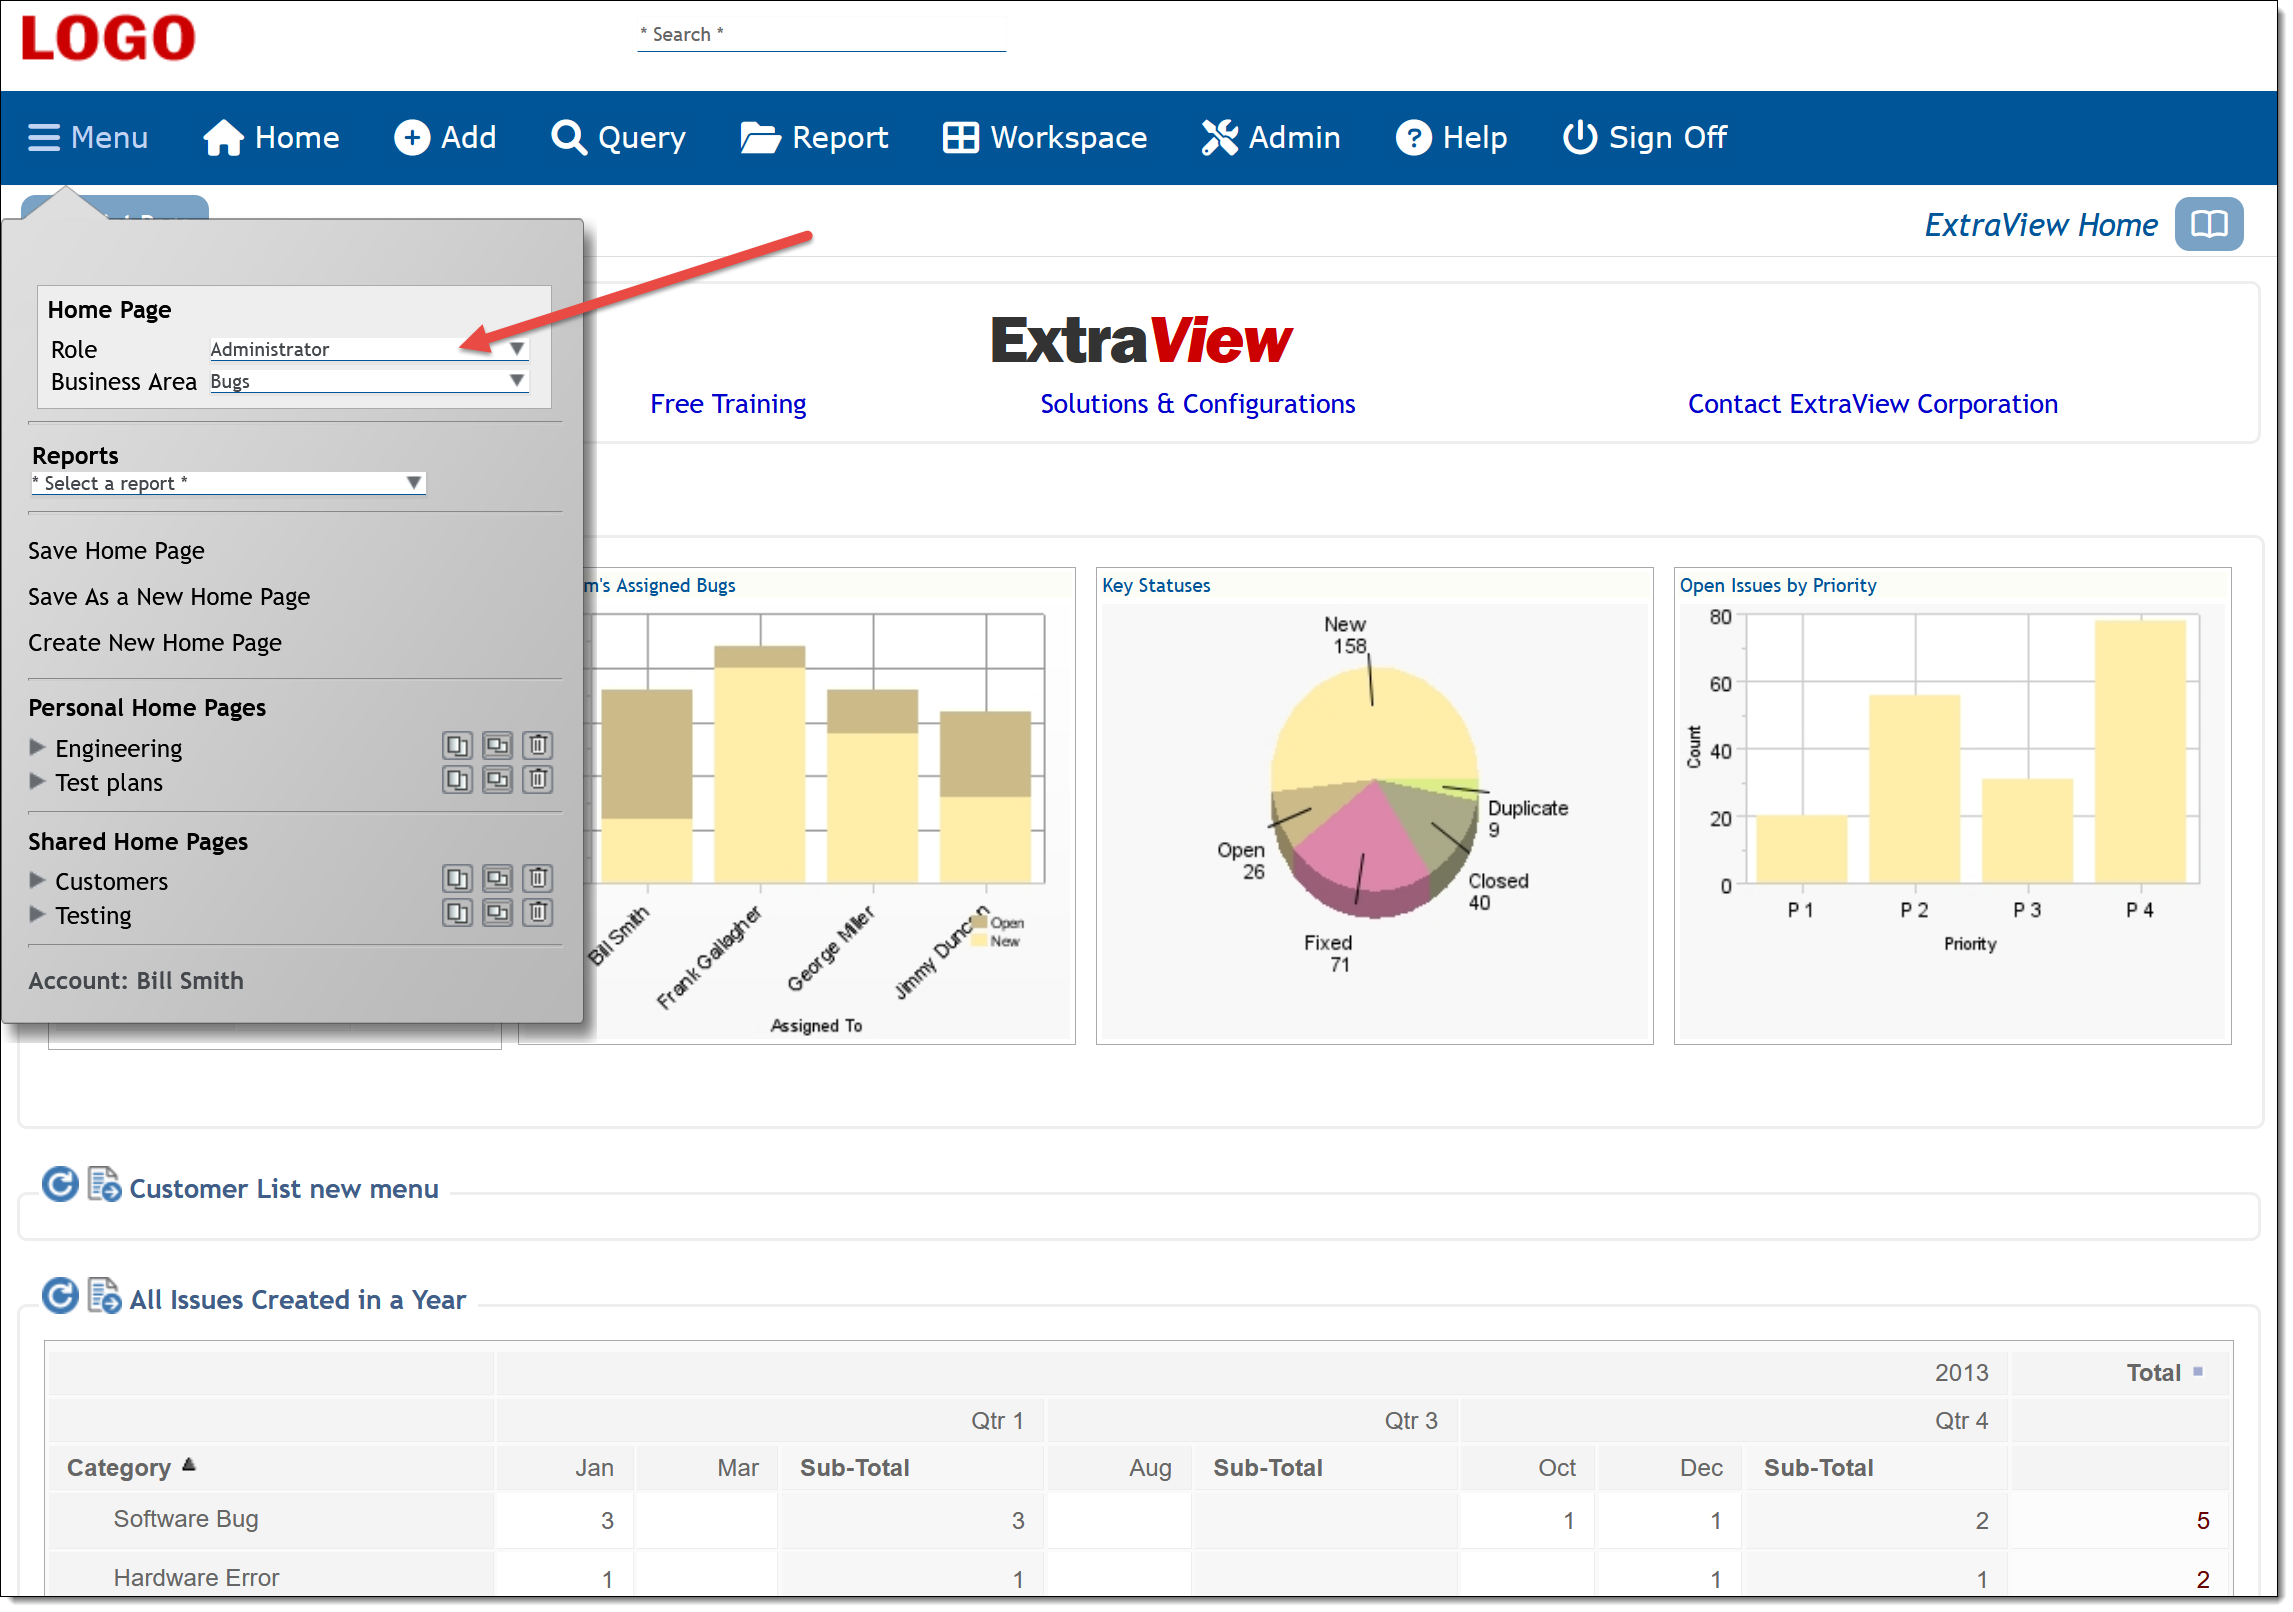
Task: Click the Software Bug row label
Action: pos(186,1519)
